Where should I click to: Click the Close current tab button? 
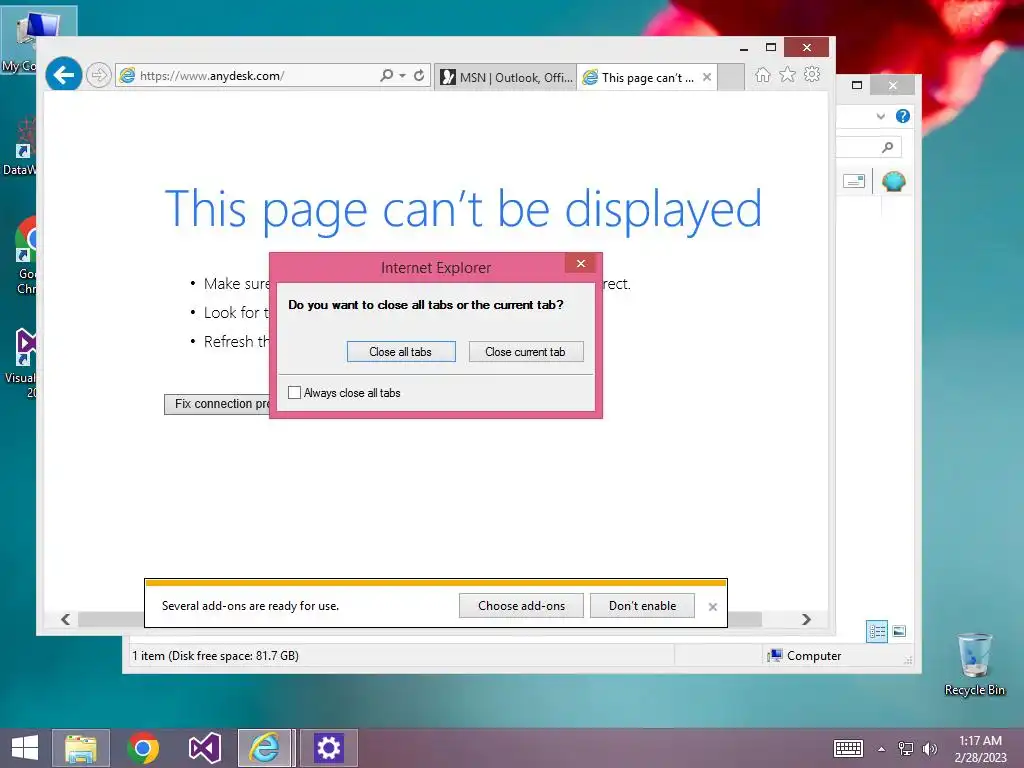tap(526, 351)
